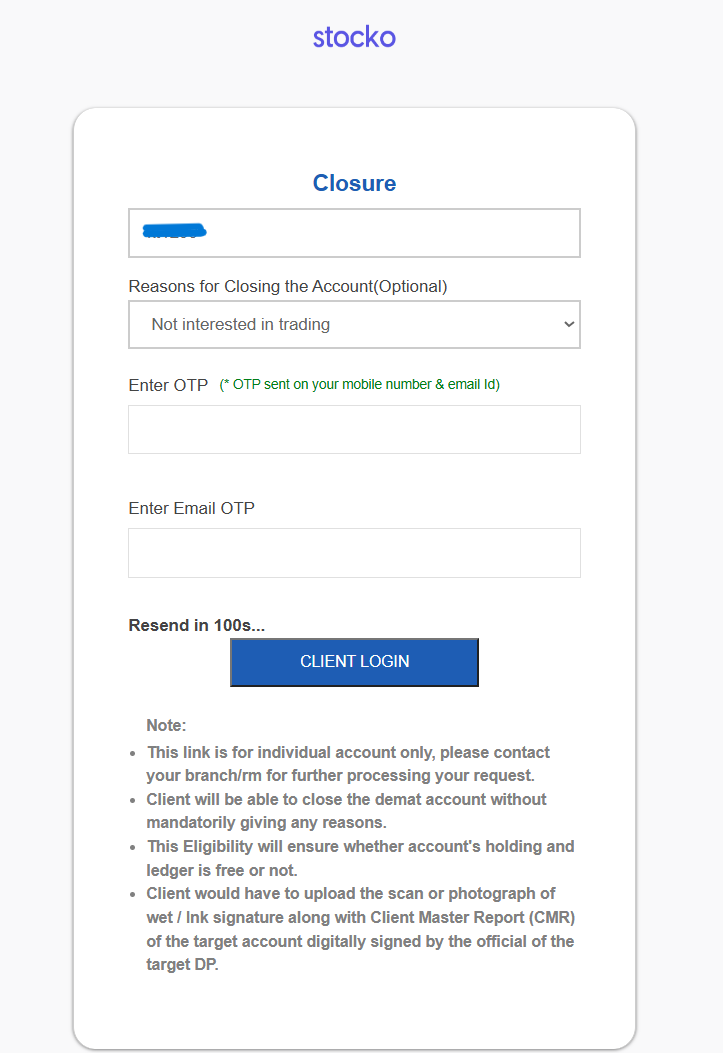Click the stocko logo
This screenshot has height=1053, width=723.
[354, 38]
